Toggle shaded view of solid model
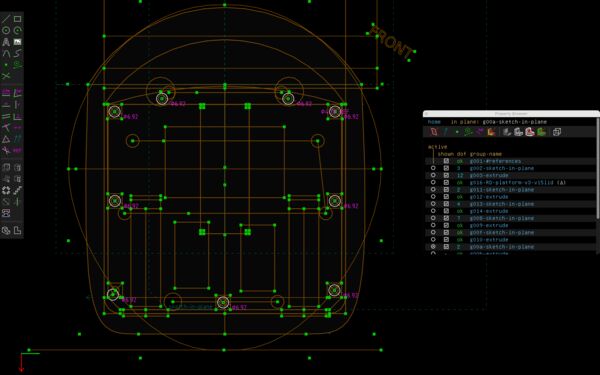 [x=507, y=132]
